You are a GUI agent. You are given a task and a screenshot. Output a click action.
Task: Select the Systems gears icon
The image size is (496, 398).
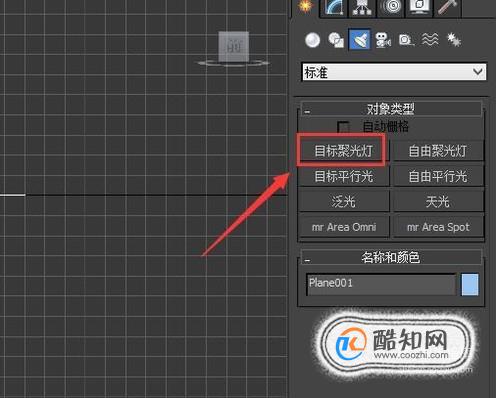click(x=454, y=40)
